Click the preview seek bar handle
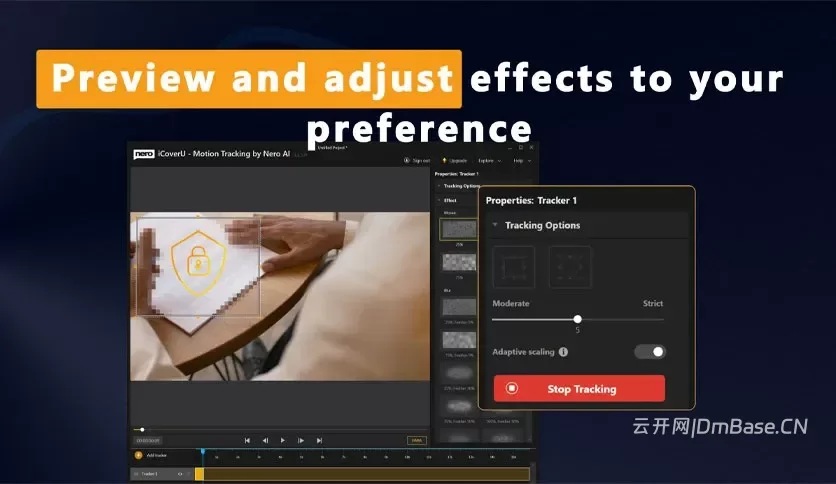 (142, 430)
